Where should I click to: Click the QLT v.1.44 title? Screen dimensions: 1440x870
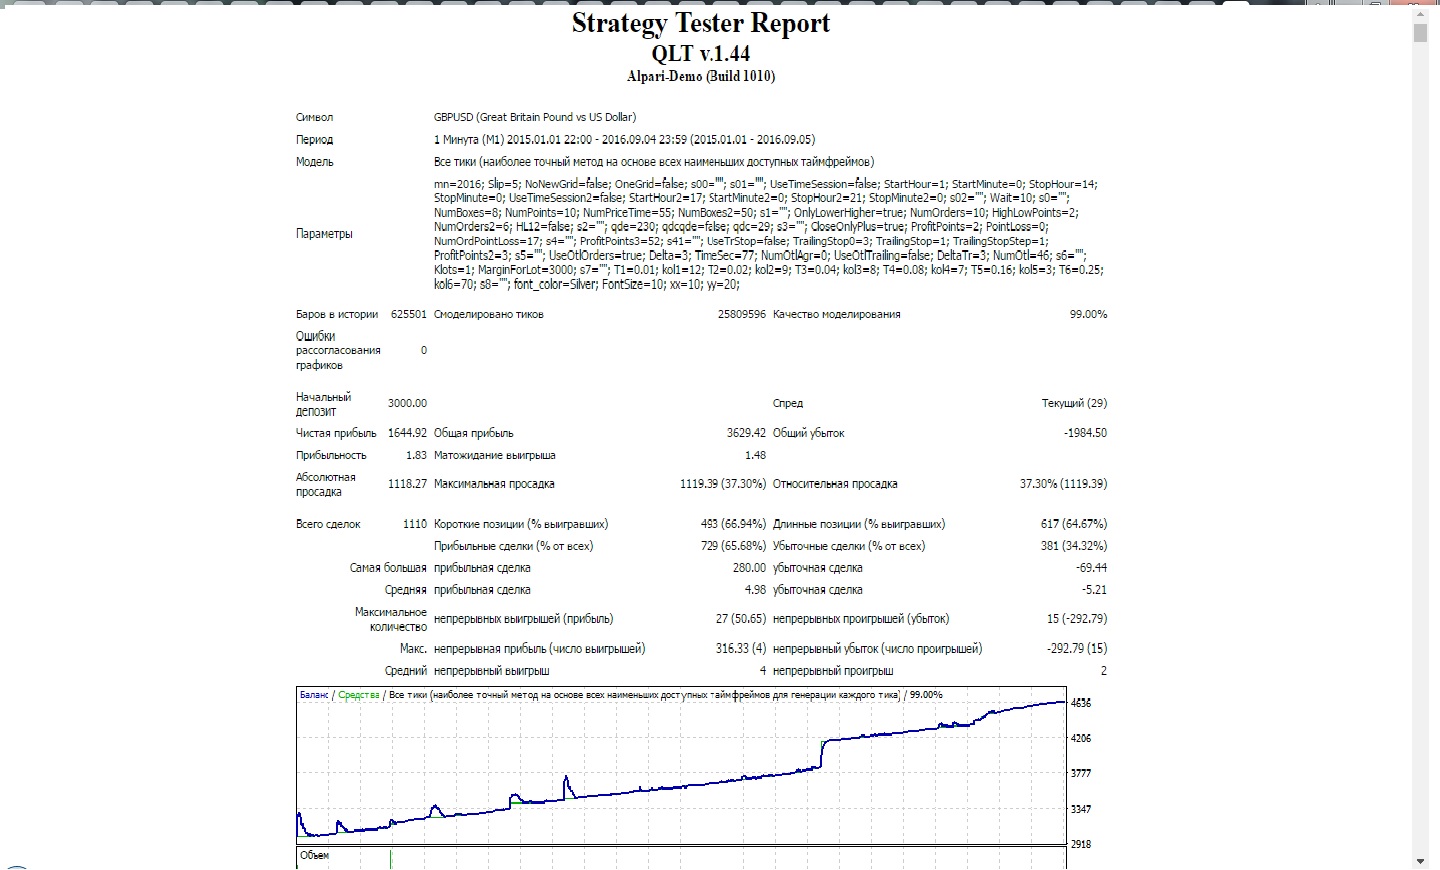(x=701, y=54)
